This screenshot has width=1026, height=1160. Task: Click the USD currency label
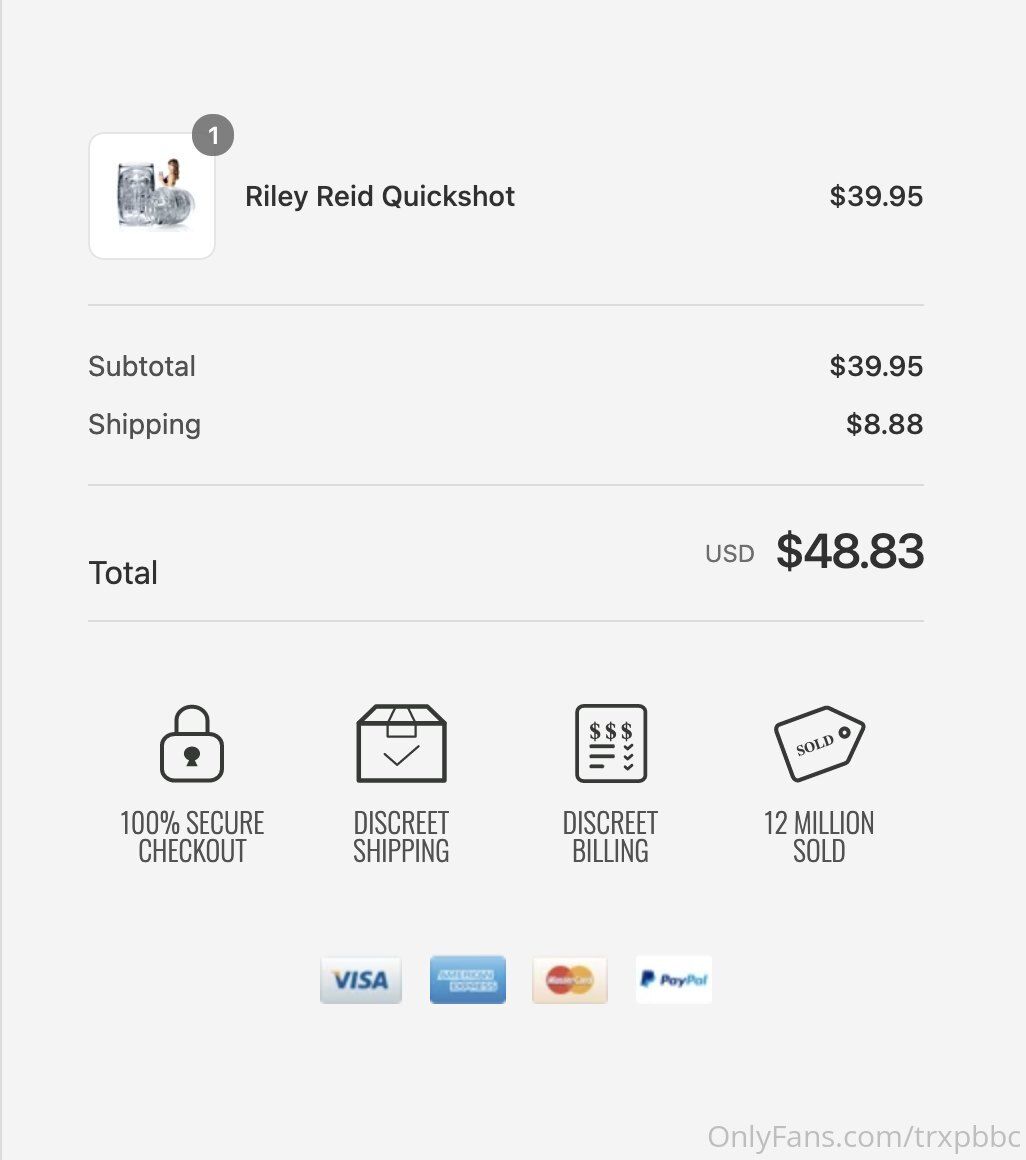(730, 554)
